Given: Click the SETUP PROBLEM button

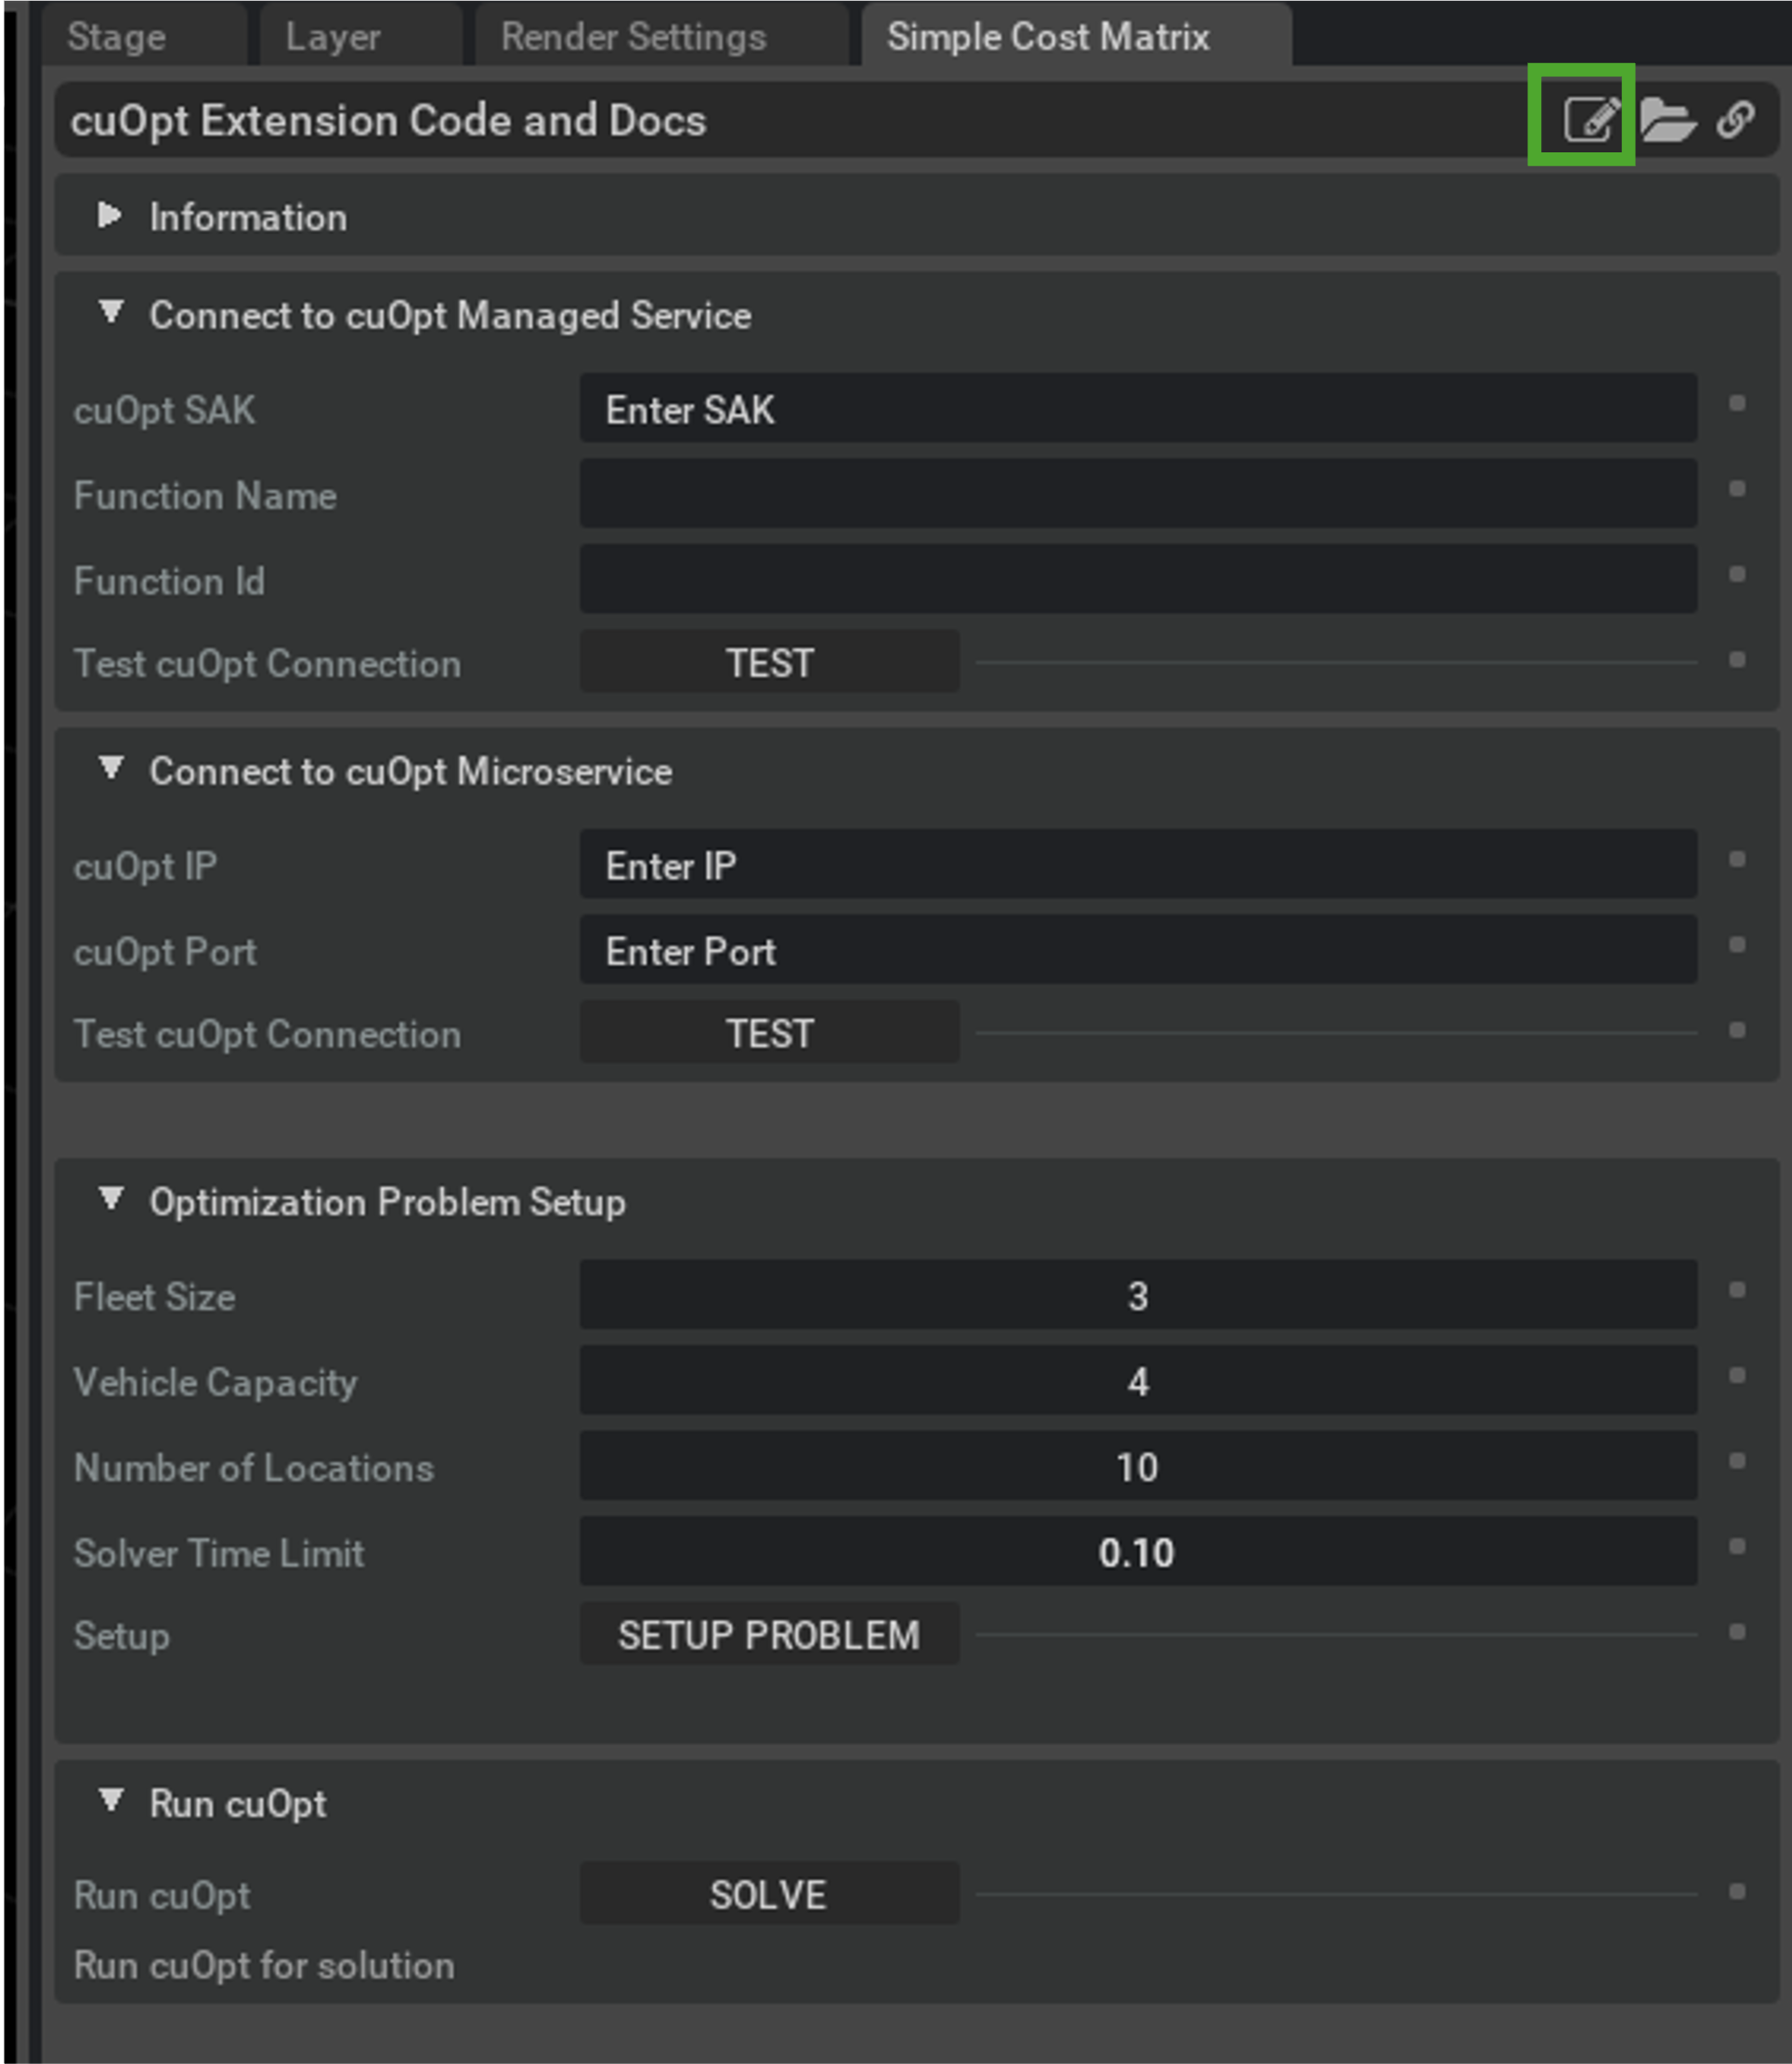Looking at the screenshot, I should [768, 1634].
